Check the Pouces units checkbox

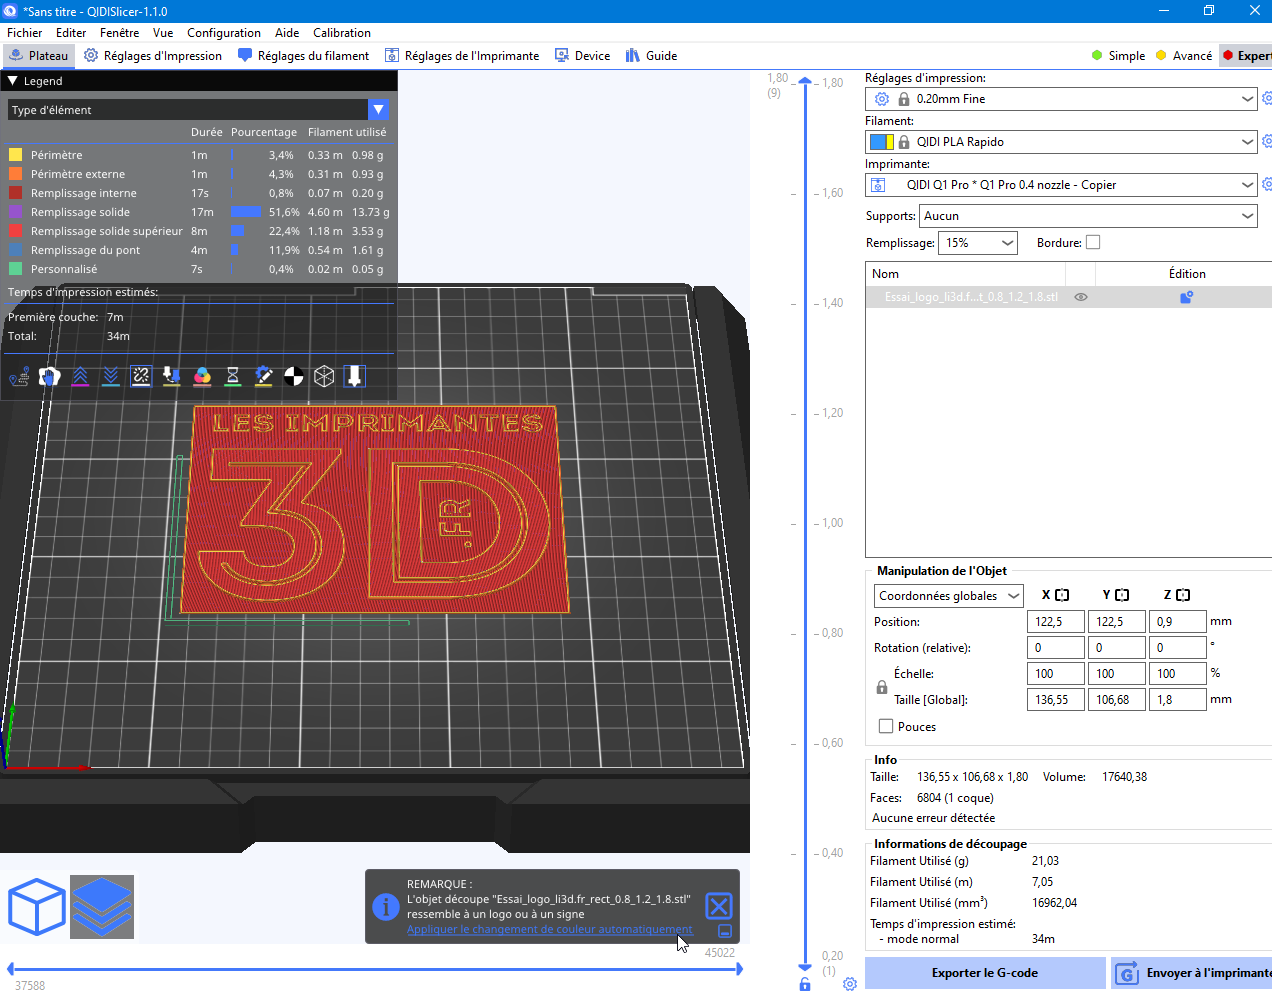click(885, 727)
